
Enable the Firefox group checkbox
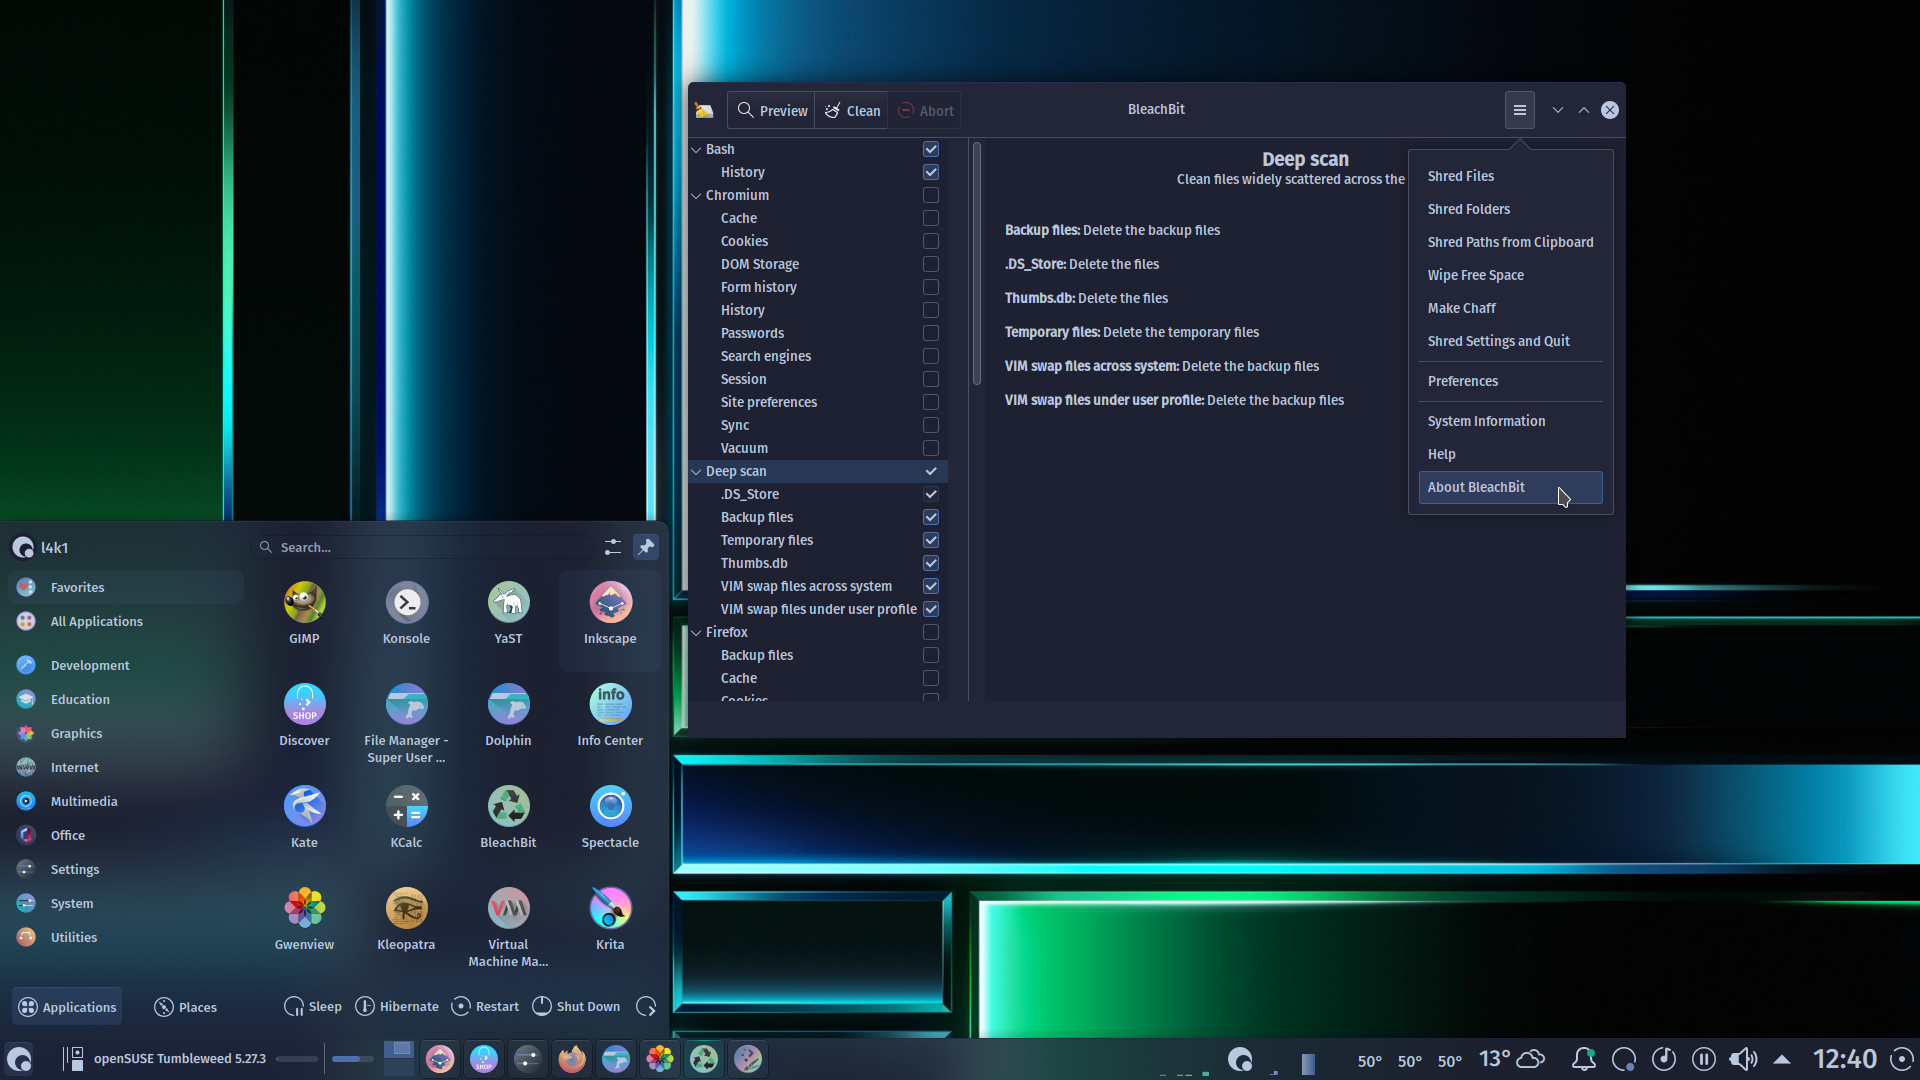pyautogui.click(x=931, y=632)
